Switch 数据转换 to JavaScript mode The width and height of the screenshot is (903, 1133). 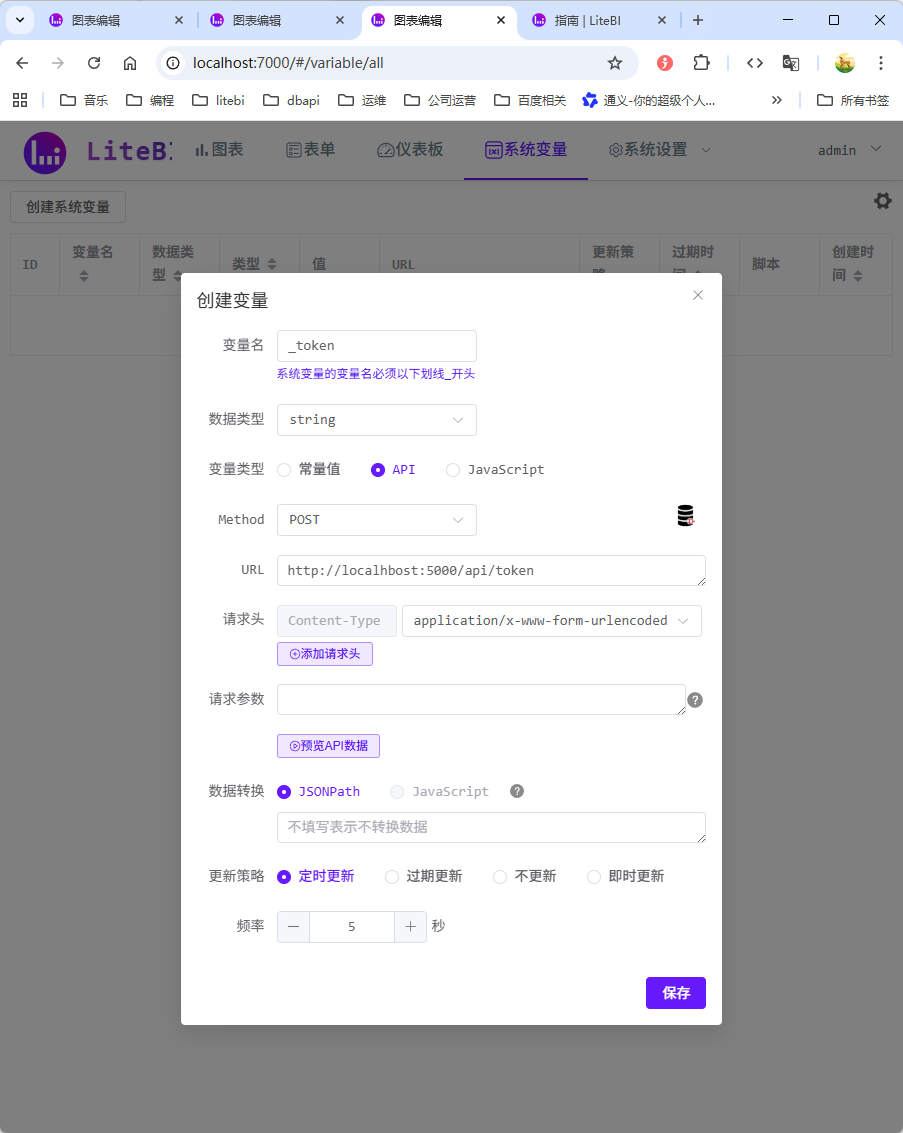(397, 791)
